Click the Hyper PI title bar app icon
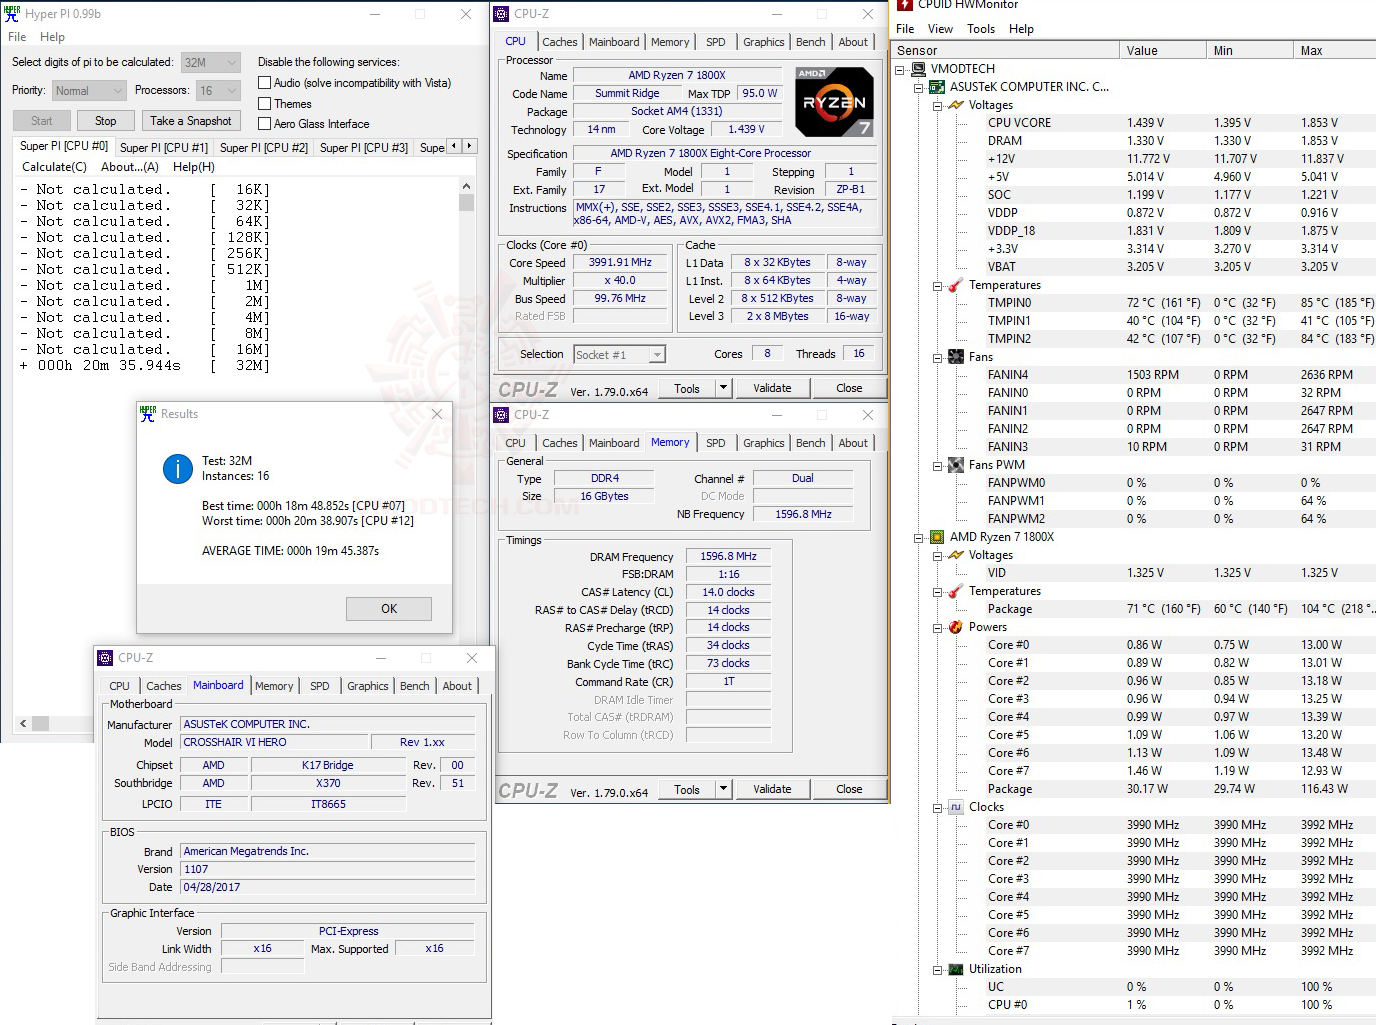The height and width of the screenshot is (1025, 1376). pos(12,14)
